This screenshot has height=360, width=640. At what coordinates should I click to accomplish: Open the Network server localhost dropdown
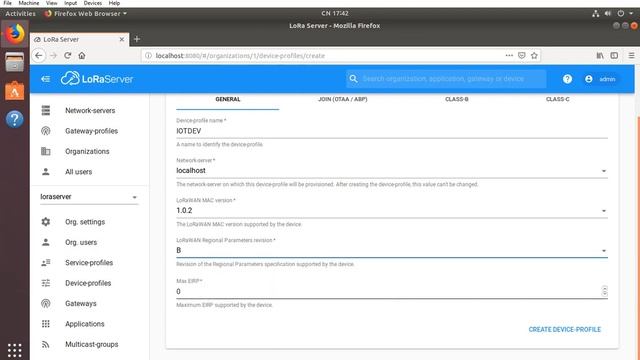(x=391, y=171)
